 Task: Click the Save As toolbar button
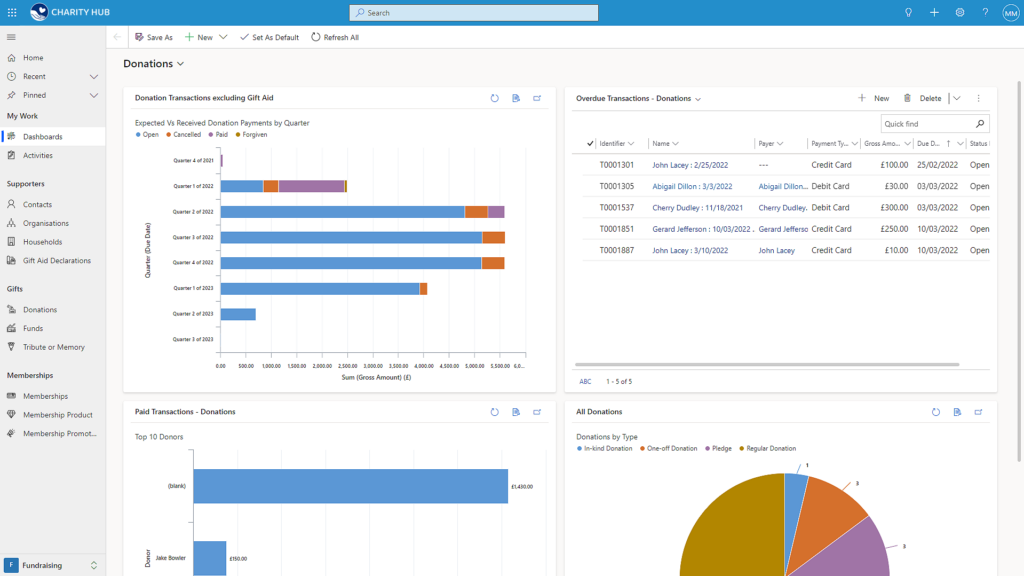(x=153, y=37)
